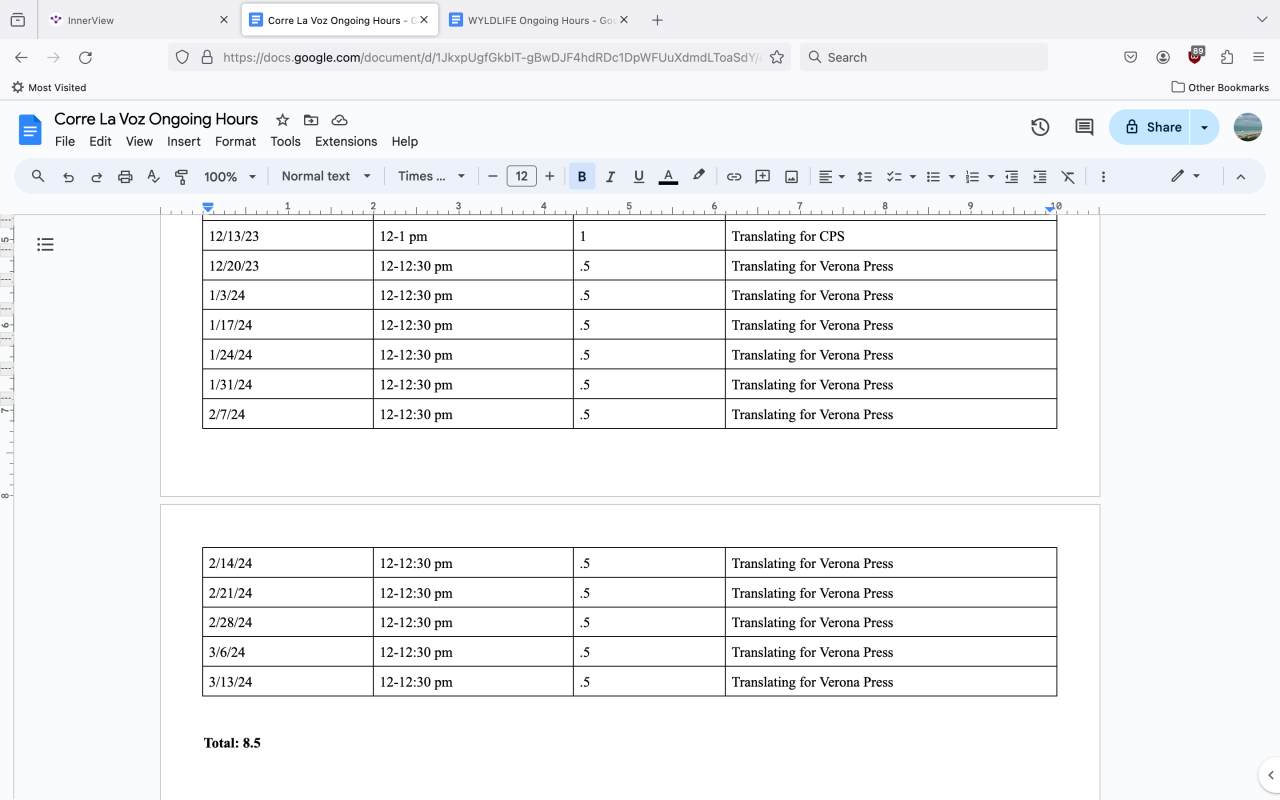Click the print icon in toolbar
The height and width of the screenshot is (800, 1280).
click(x=125, y=177)
